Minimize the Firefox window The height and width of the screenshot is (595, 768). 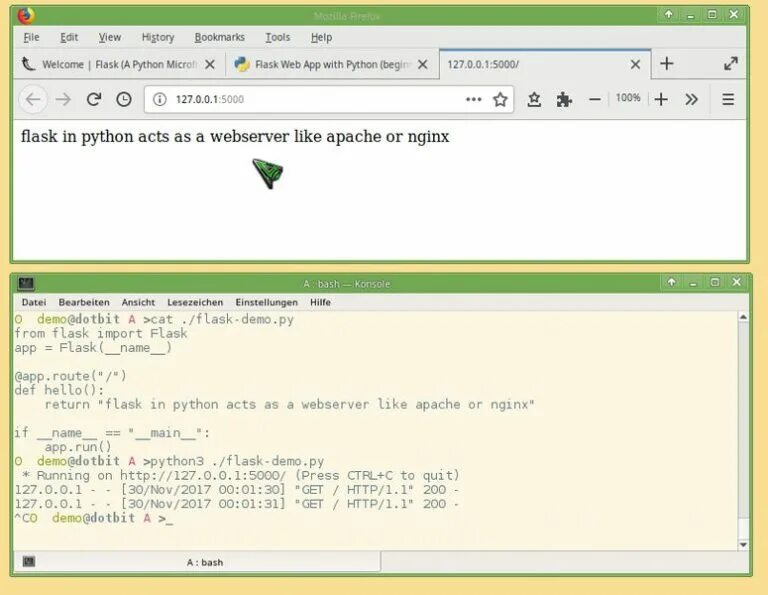click(691, 15)
